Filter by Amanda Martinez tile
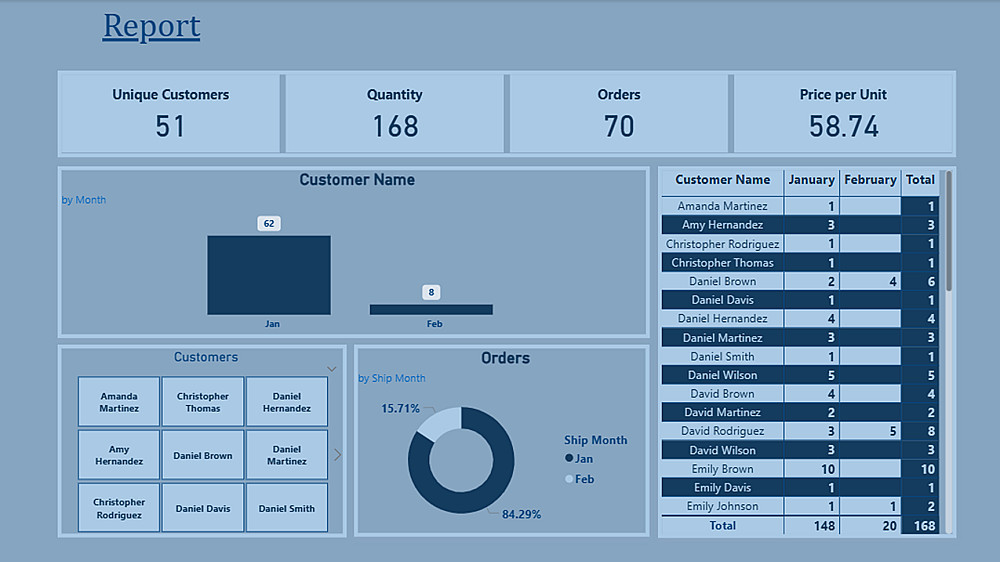The width and height of the screenshot is (1000, 562). 119,402
